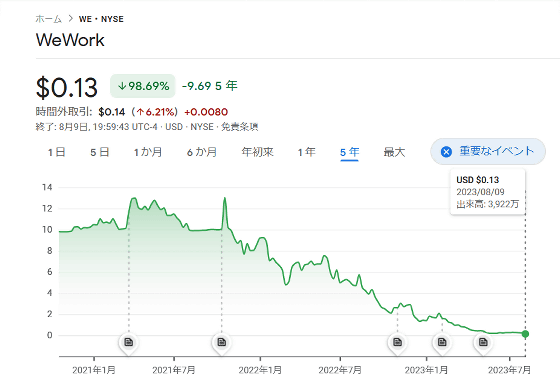Click the ↑6.21% after-hours change
This screenshot has height=385, width=560.
coord(156,112)
